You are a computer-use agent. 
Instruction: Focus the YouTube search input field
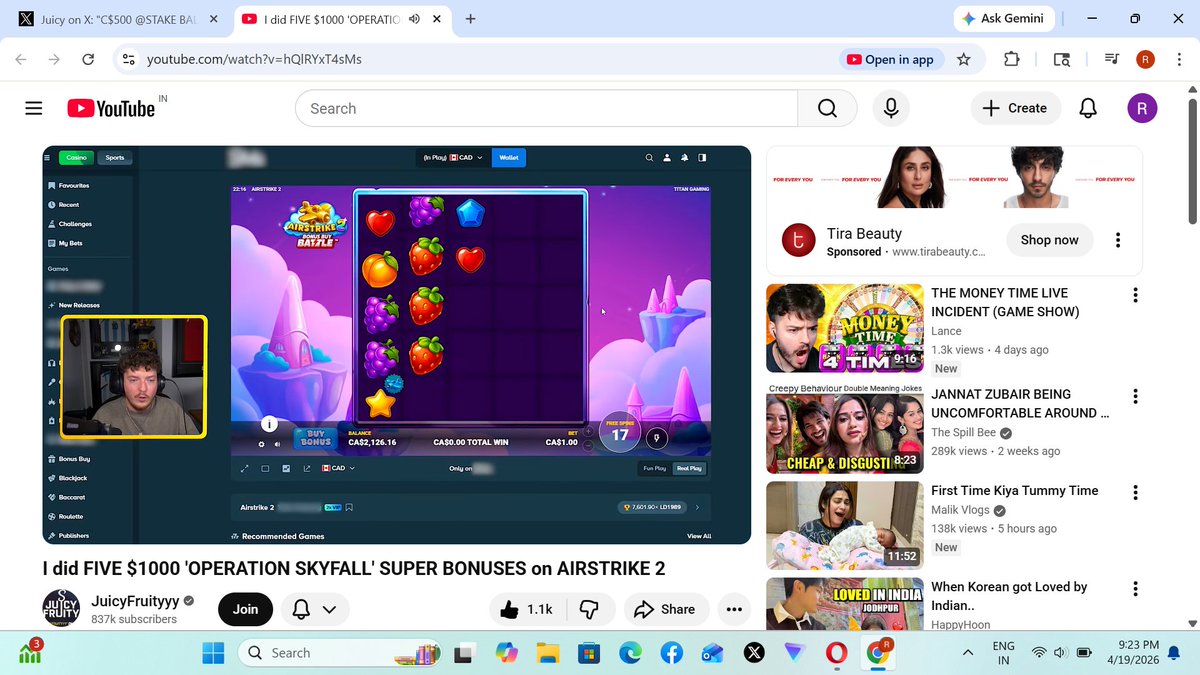(x=546, y=108)
